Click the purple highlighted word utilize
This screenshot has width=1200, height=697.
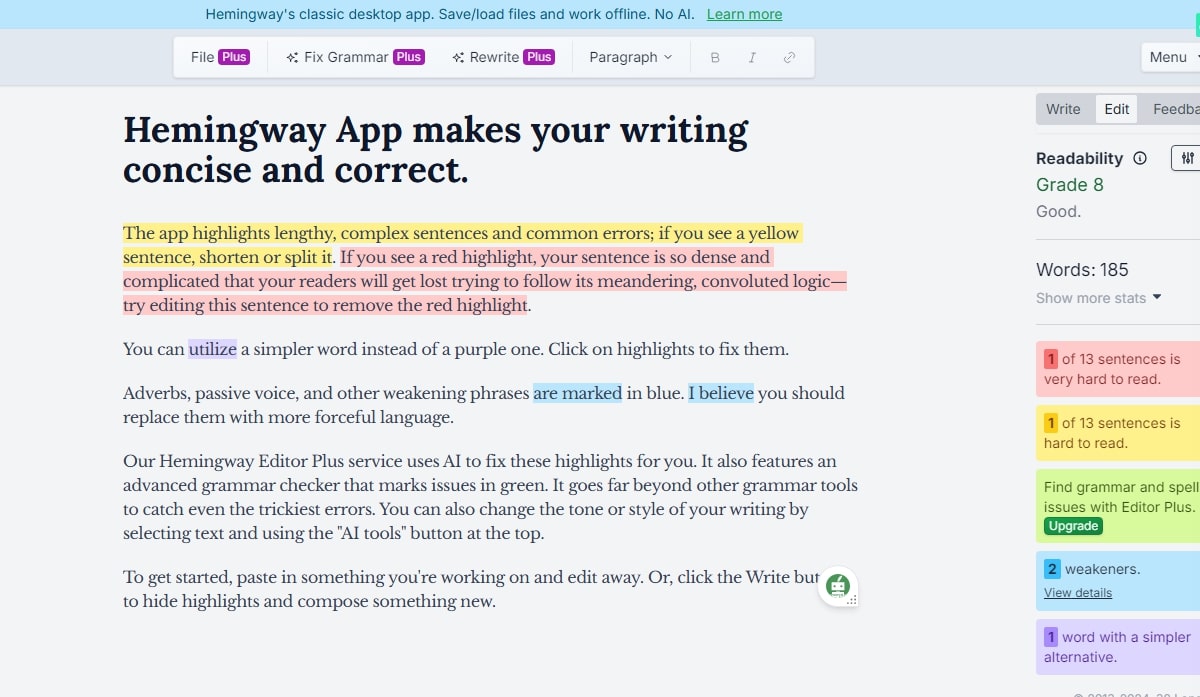coord(212,349)
